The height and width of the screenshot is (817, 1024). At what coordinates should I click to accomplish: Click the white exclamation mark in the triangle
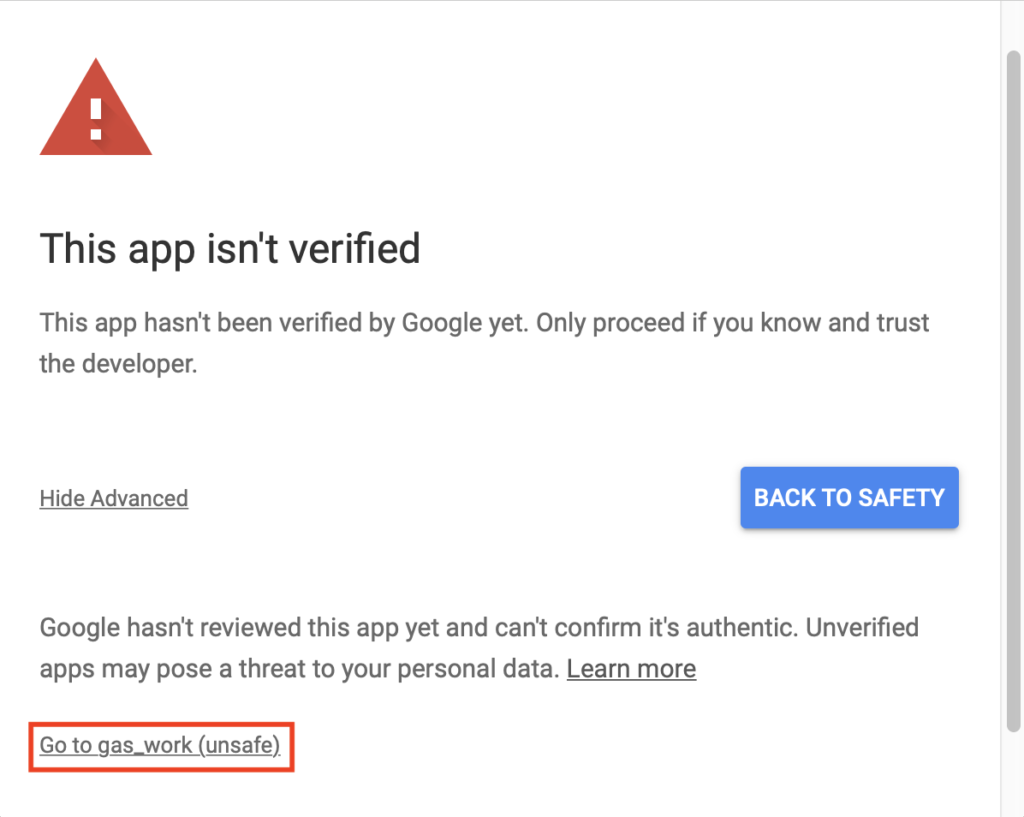96,119
